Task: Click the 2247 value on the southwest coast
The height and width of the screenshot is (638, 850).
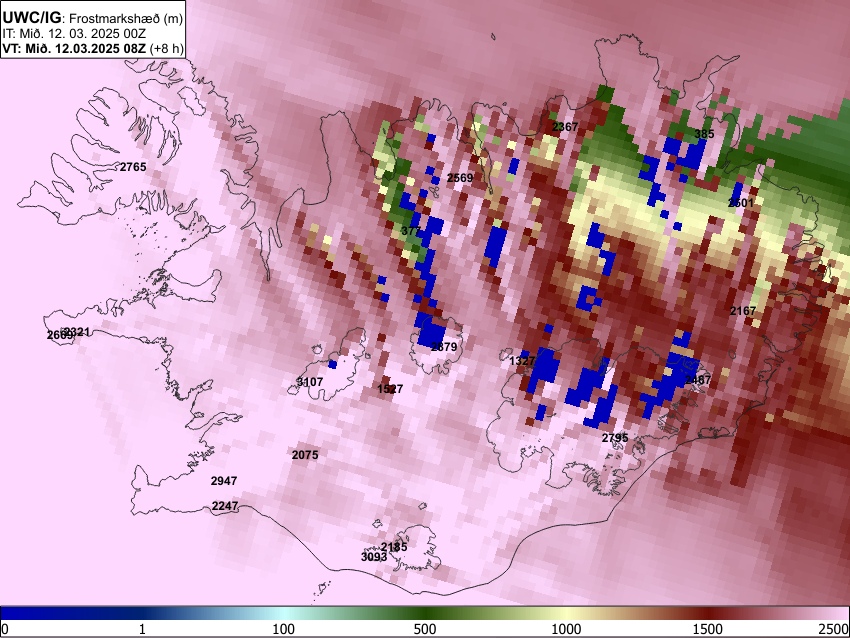Action: coord(225,506)
